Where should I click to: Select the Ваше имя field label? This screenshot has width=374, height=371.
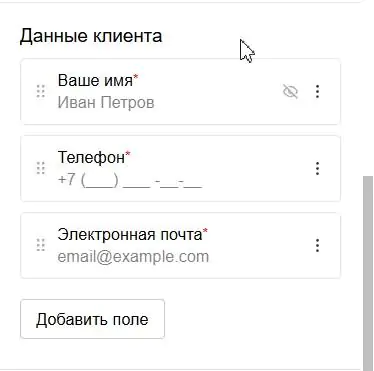95,81
